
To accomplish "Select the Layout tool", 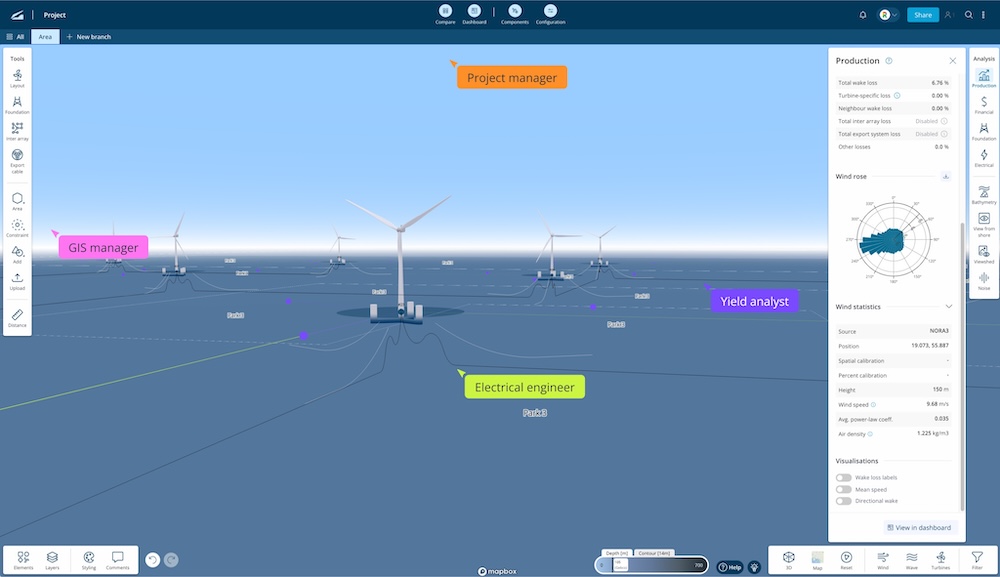I will pos(17,80).
